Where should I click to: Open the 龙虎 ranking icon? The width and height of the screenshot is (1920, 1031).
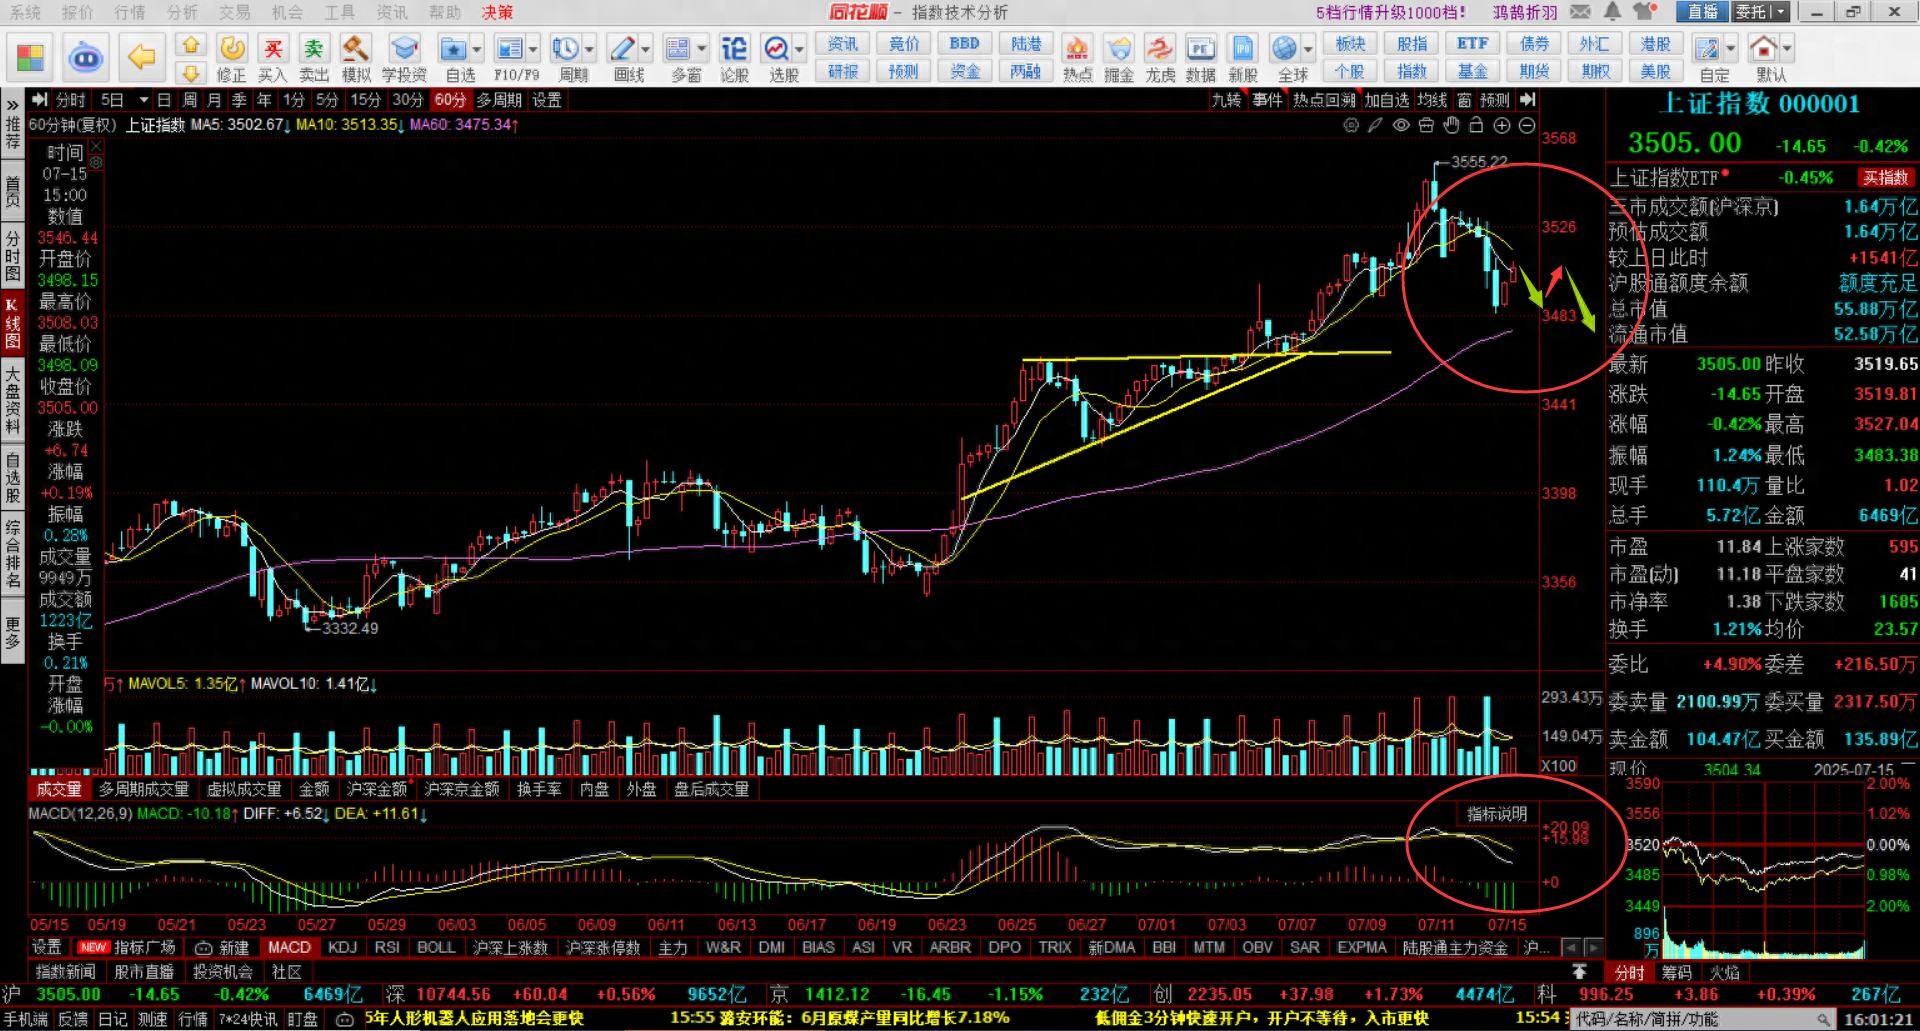[1159, 58]
